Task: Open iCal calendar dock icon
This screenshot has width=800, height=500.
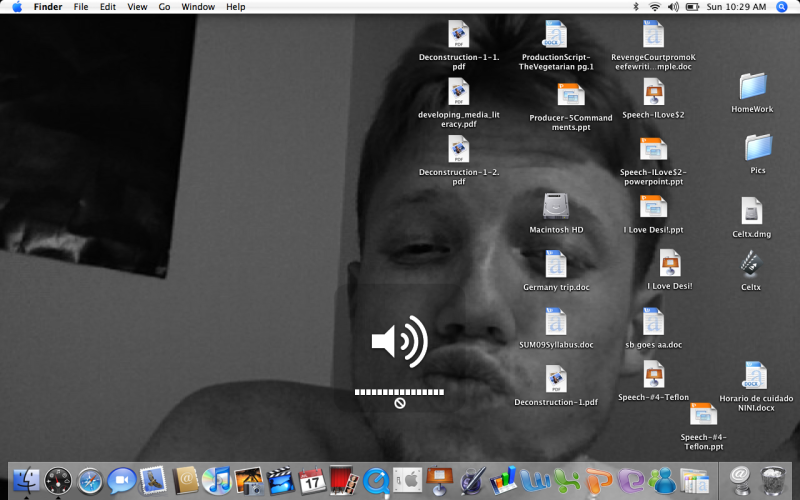Action: coord(312,481)
